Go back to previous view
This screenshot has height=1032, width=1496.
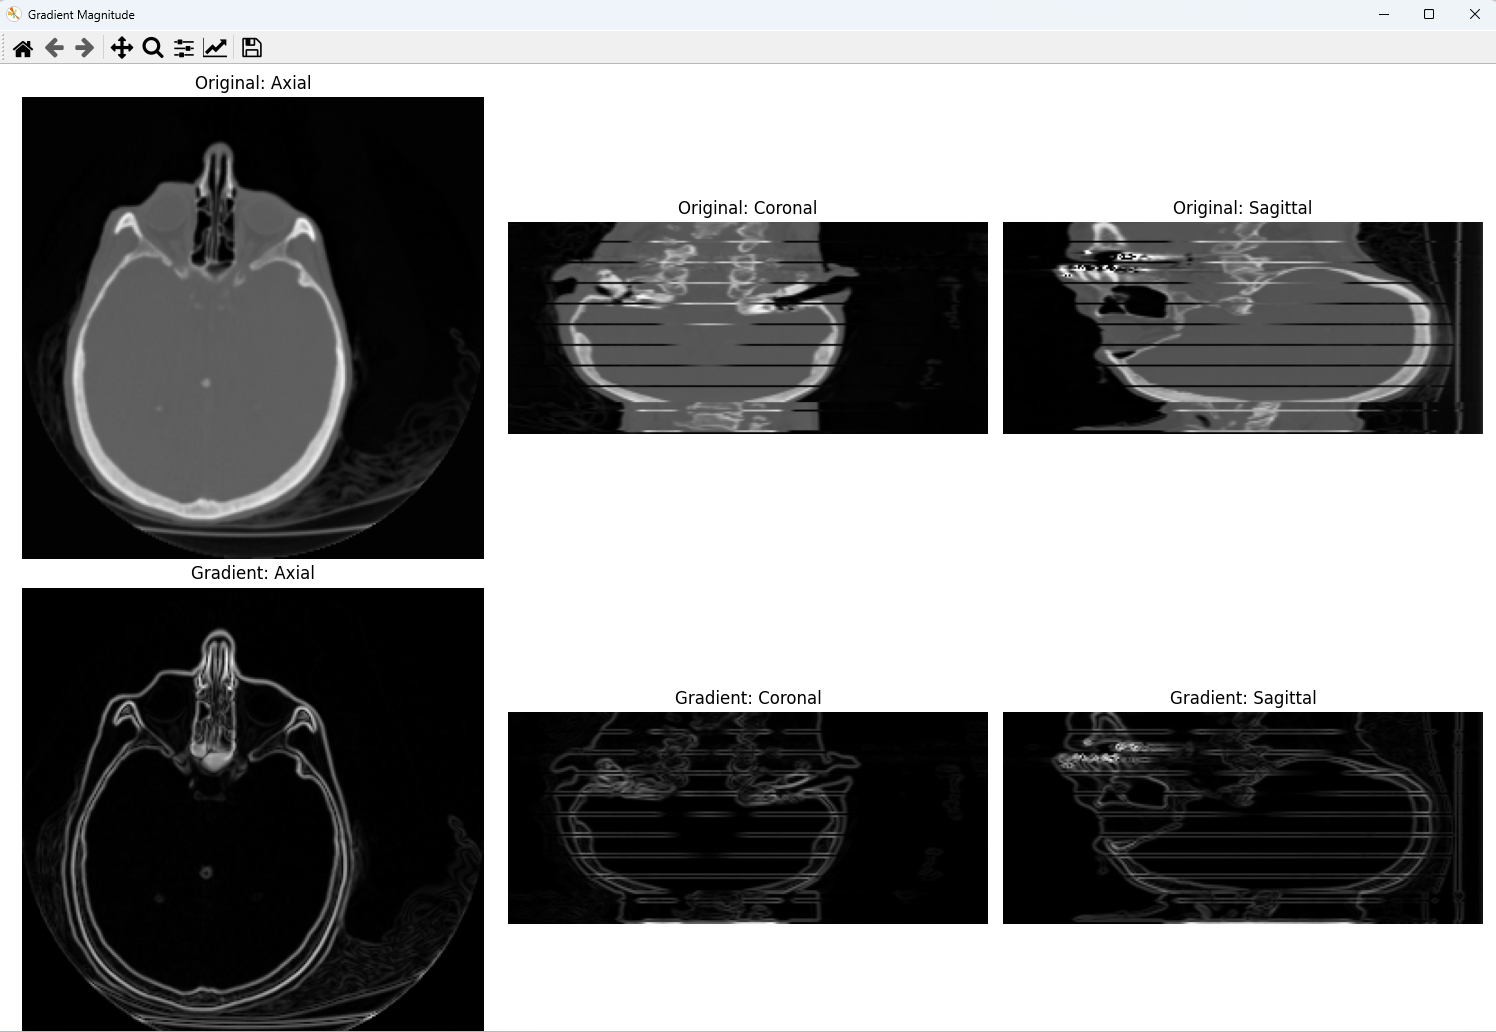pyautogui.click(x=54, y=48)
